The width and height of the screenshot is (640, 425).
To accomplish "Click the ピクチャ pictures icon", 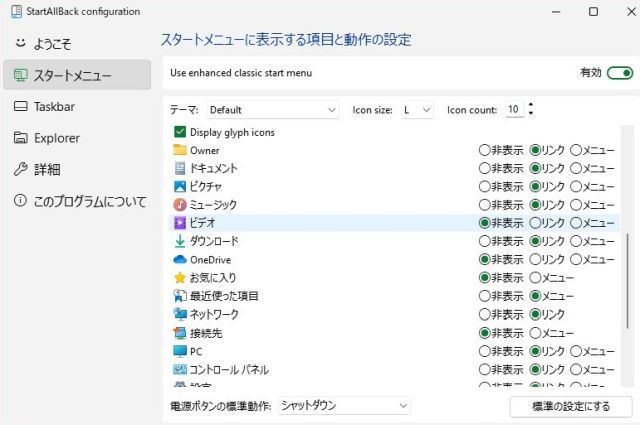I will tap(180, 186).
